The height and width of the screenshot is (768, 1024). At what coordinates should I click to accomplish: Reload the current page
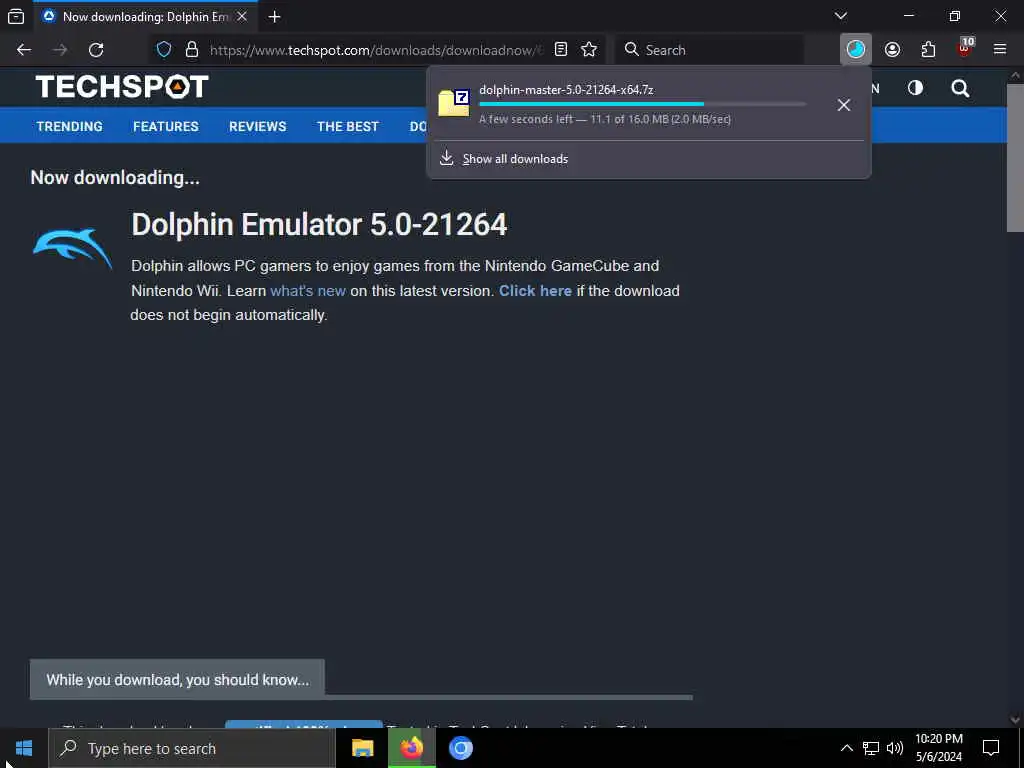point(96,50)
